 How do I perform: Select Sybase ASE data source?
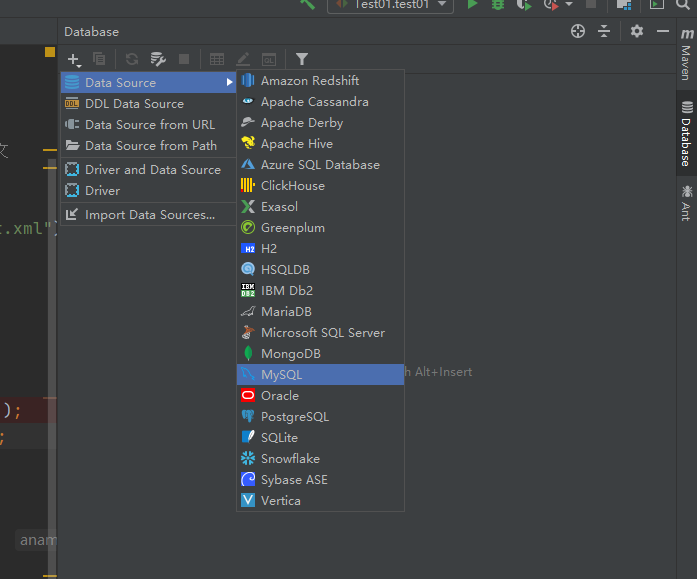[320, 479]
